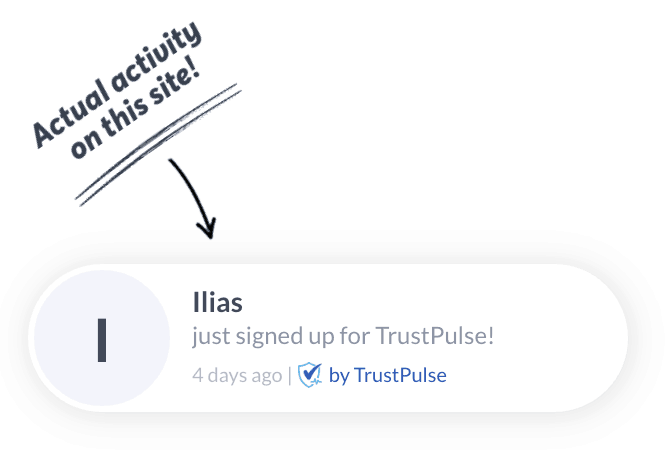This screenshot has width=668, height=450.
Task: Click the '4 days ago' timestamp
Action: point(237,375)
